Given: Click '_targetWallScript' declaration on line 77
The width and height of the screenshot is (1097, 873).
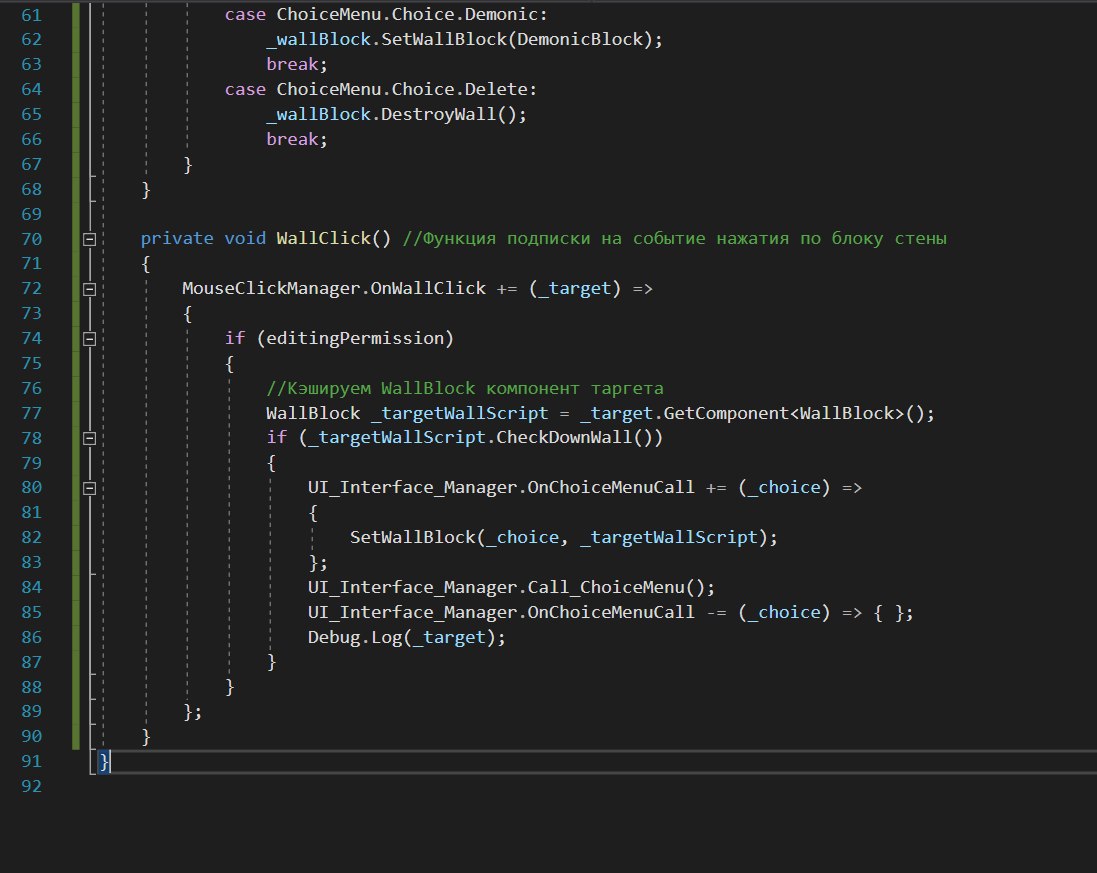Looking at the screenshot, I should click(x=460, y=413).
